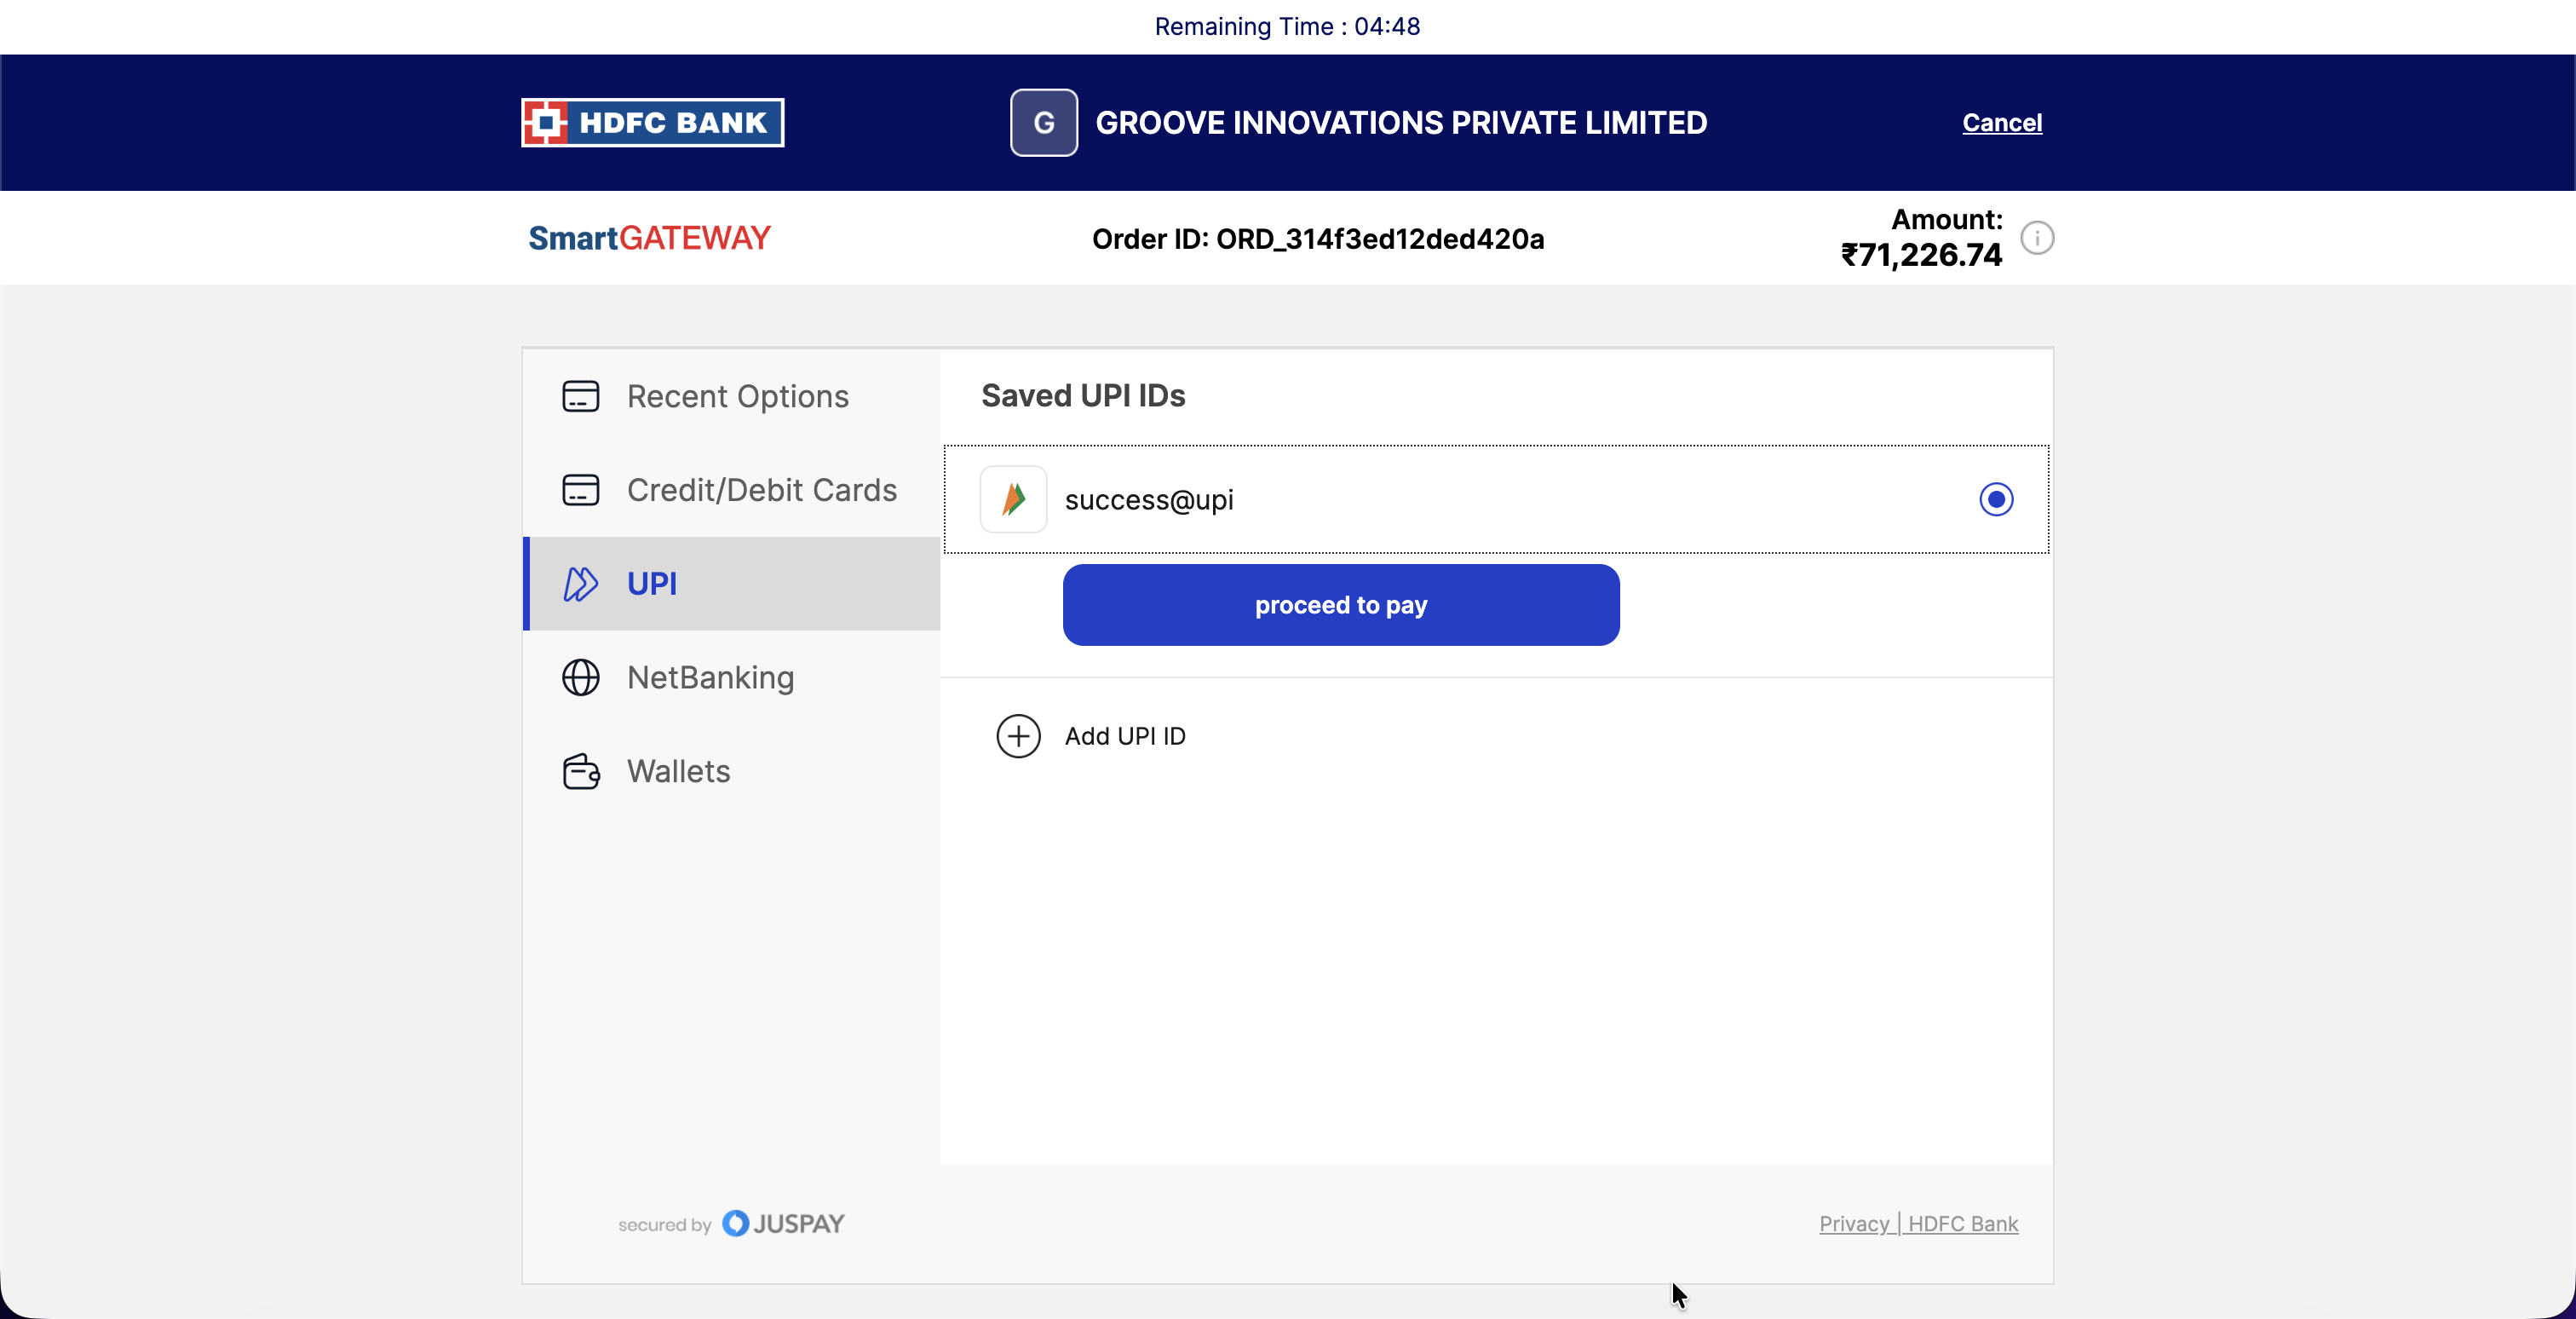This screenshot has width=2576, height=1319.
Task: Switch to Credit/Debit Cards payment
Action: pos(731,490)
